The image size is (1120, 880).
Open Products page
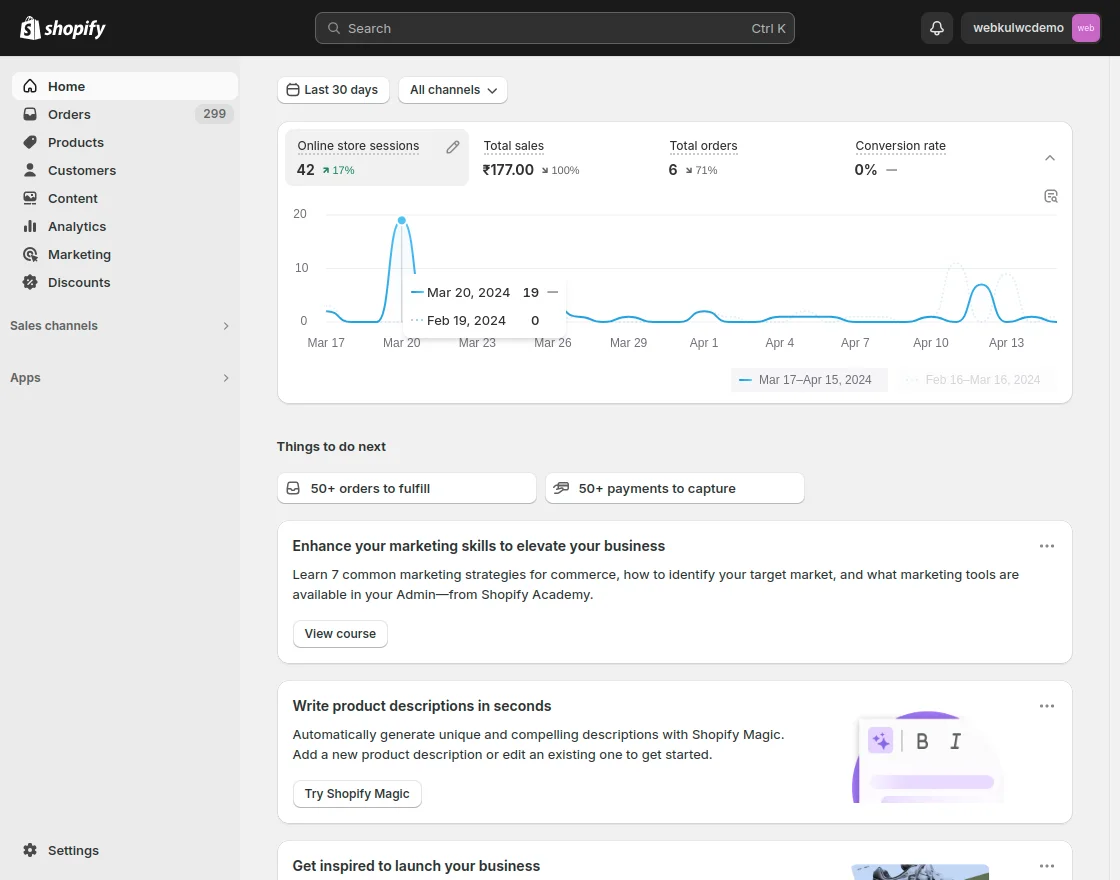click(125, 142)
